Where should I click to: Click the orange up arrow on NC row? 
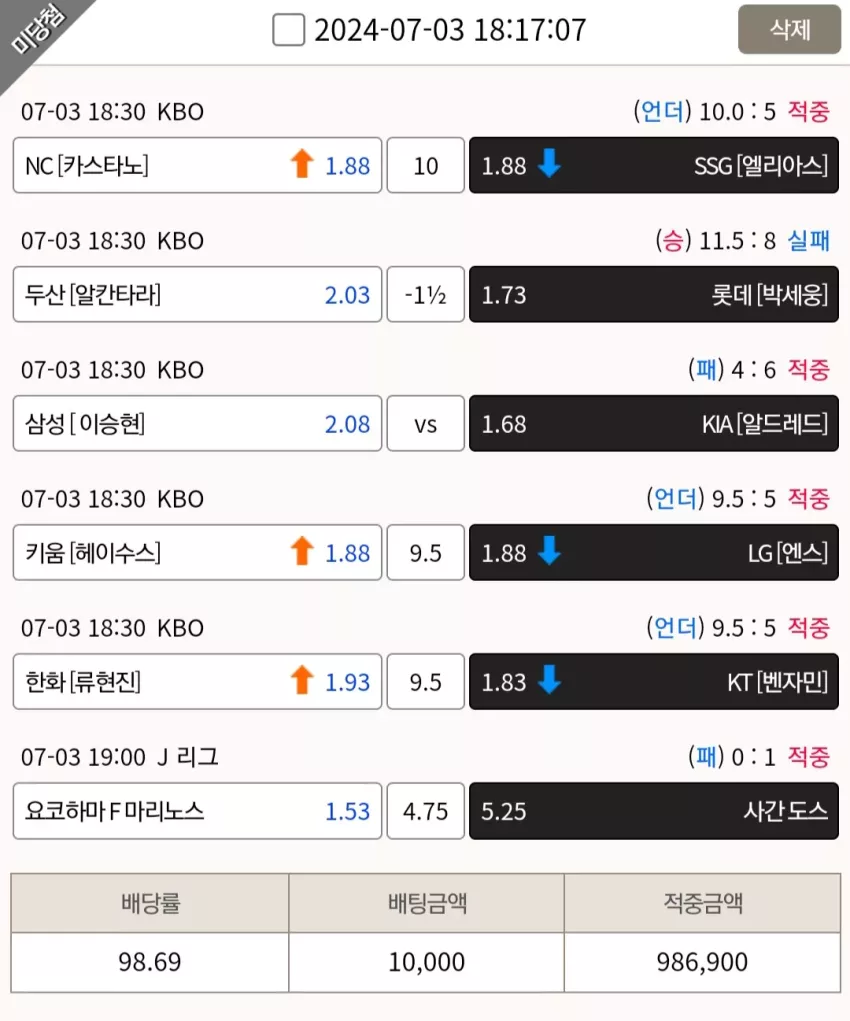[302, 164]
